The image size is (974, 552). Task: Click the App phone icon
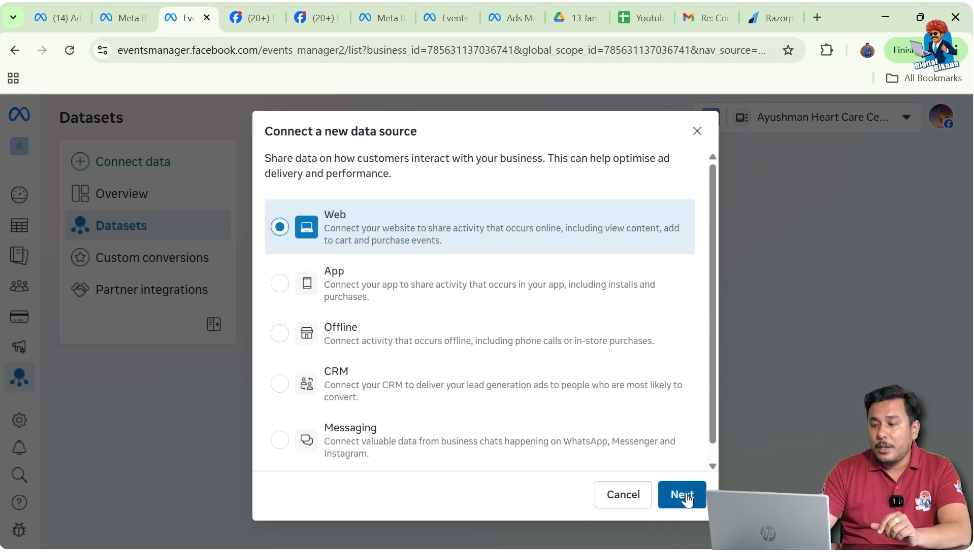[x=306, y=283]
